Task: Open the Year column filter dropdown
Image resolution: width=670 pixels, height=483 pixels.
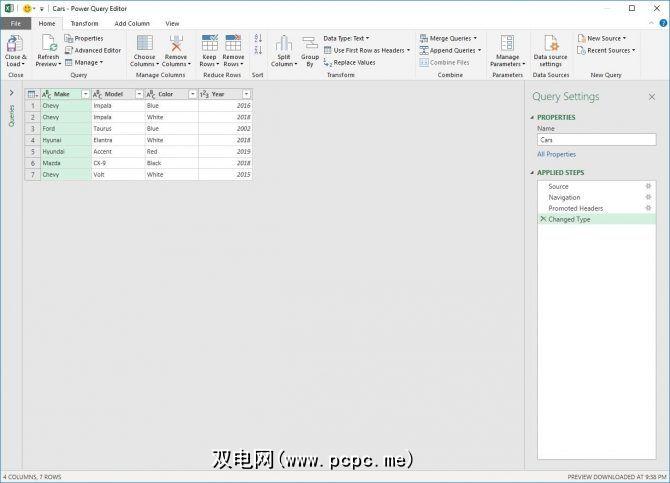Action: coord(246,94)
